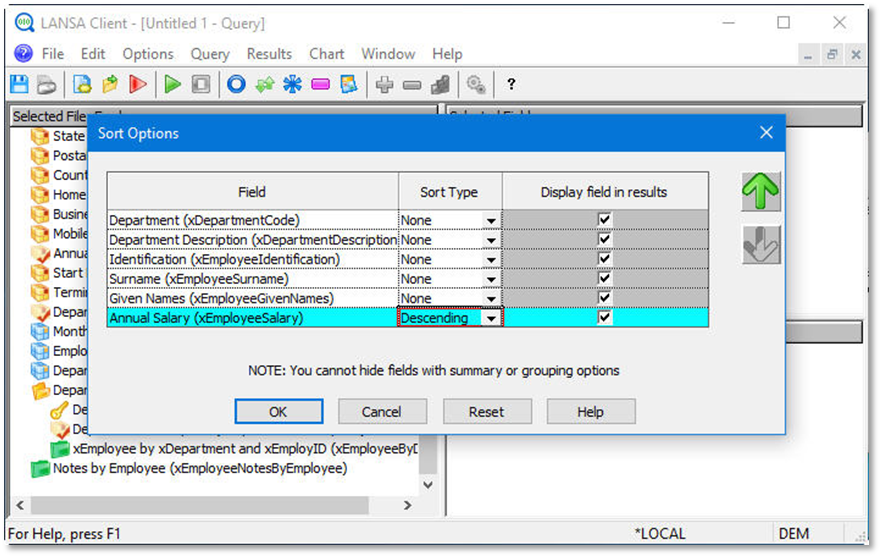Open the Query menu
Viewport: 881px width, 557px height.
pos(210,54)
